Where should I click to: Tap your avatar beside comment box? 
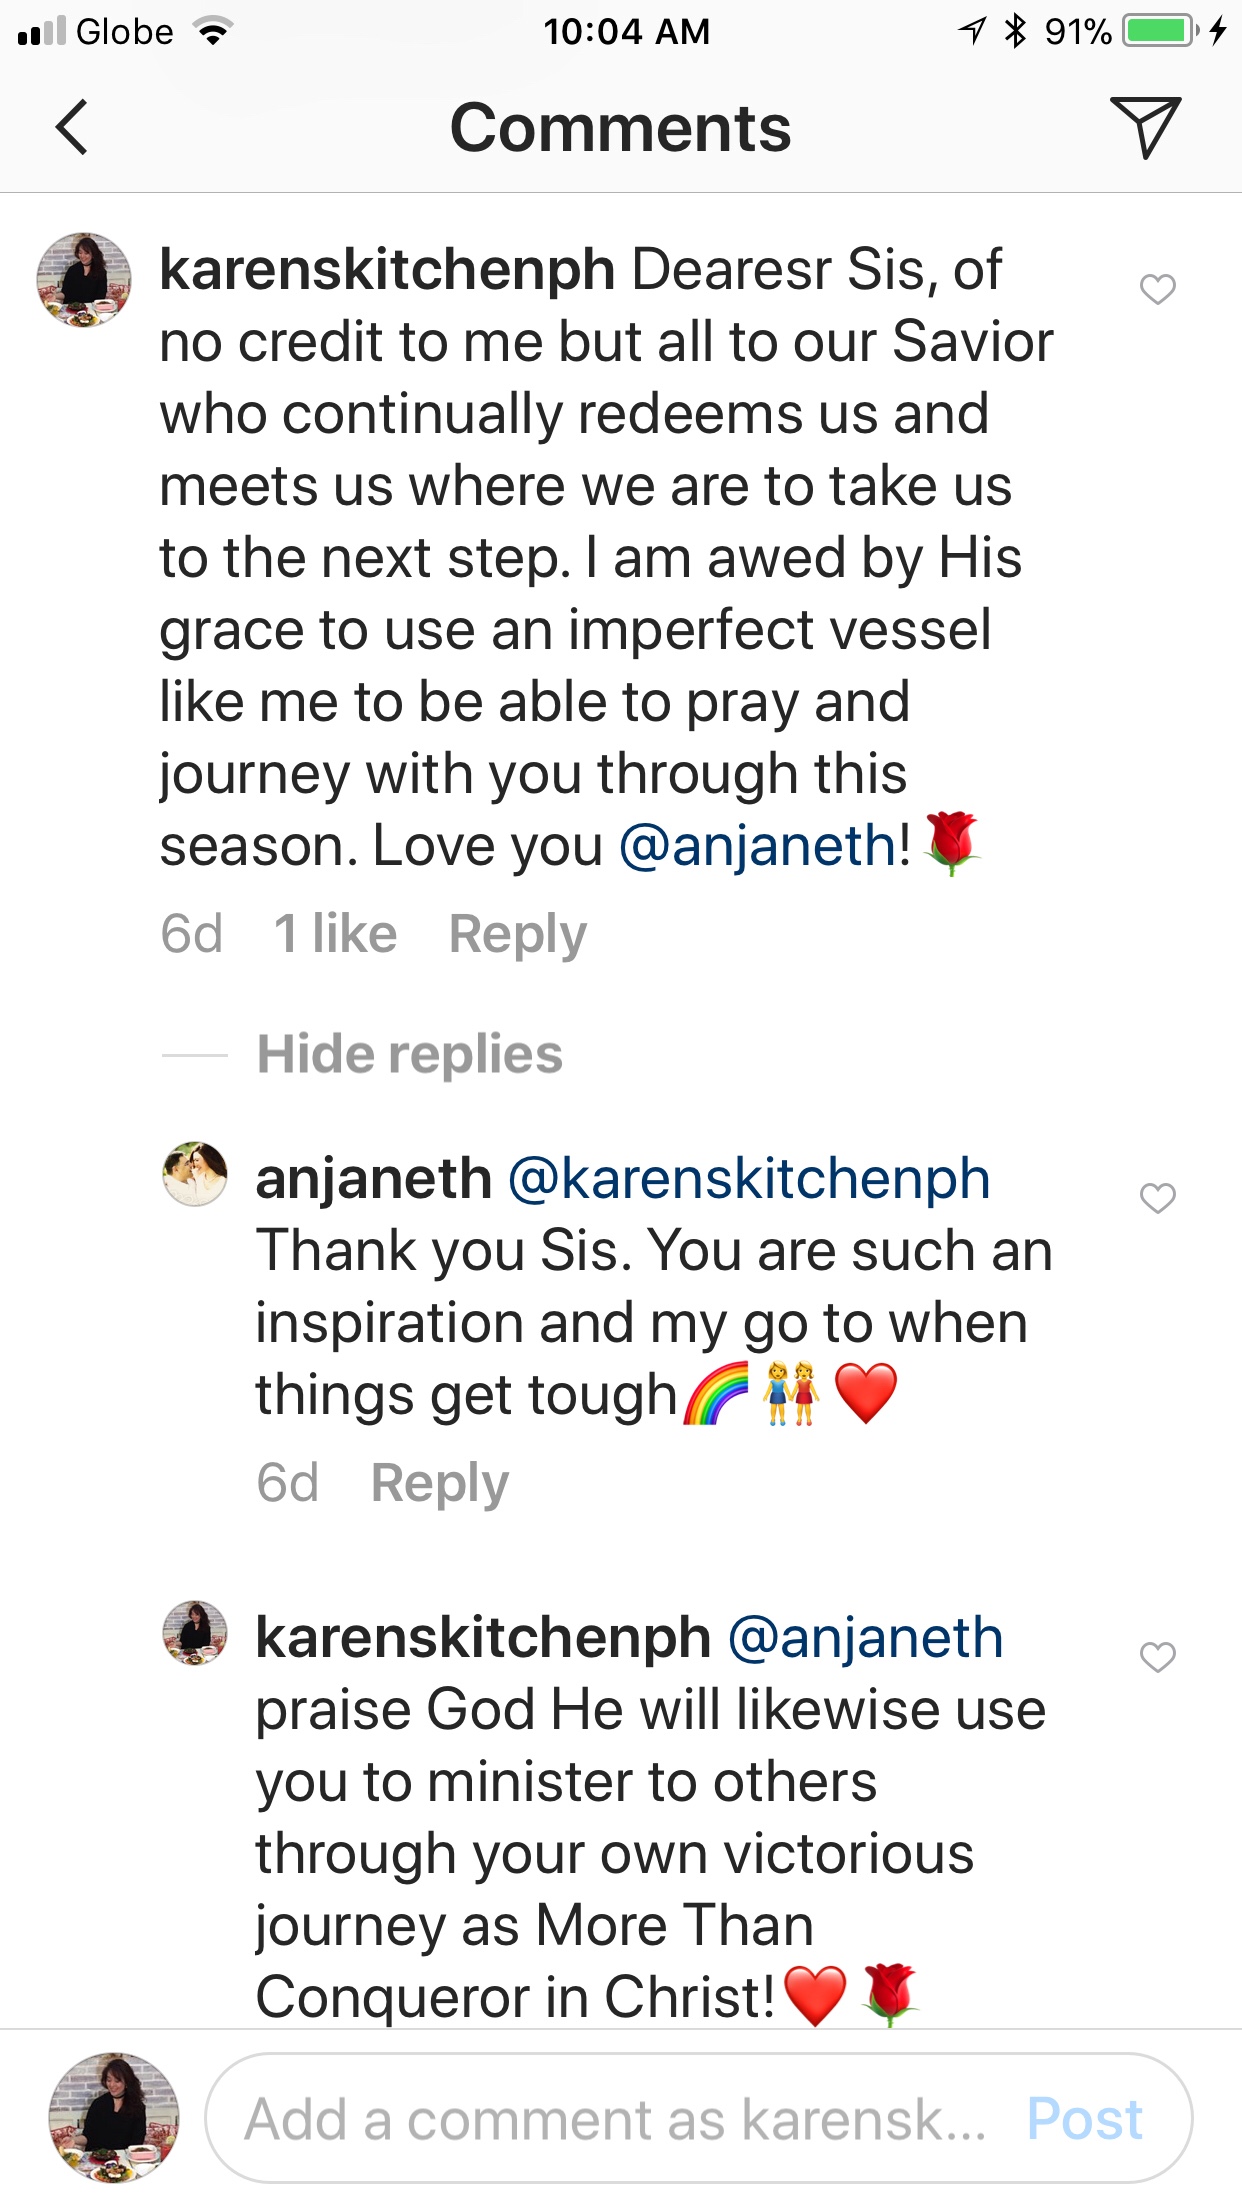tap(114, 2118)
